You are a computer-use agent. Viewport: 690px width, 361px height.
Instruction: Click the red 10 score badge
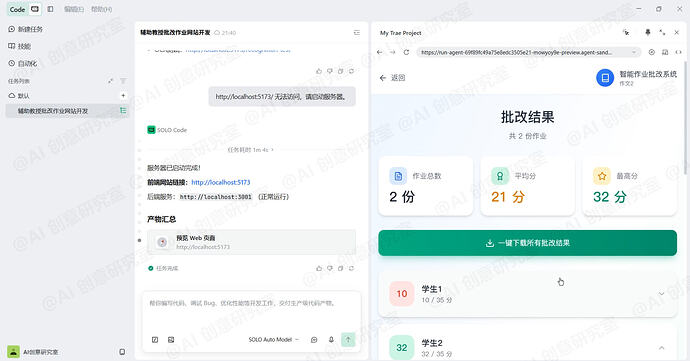402,294
